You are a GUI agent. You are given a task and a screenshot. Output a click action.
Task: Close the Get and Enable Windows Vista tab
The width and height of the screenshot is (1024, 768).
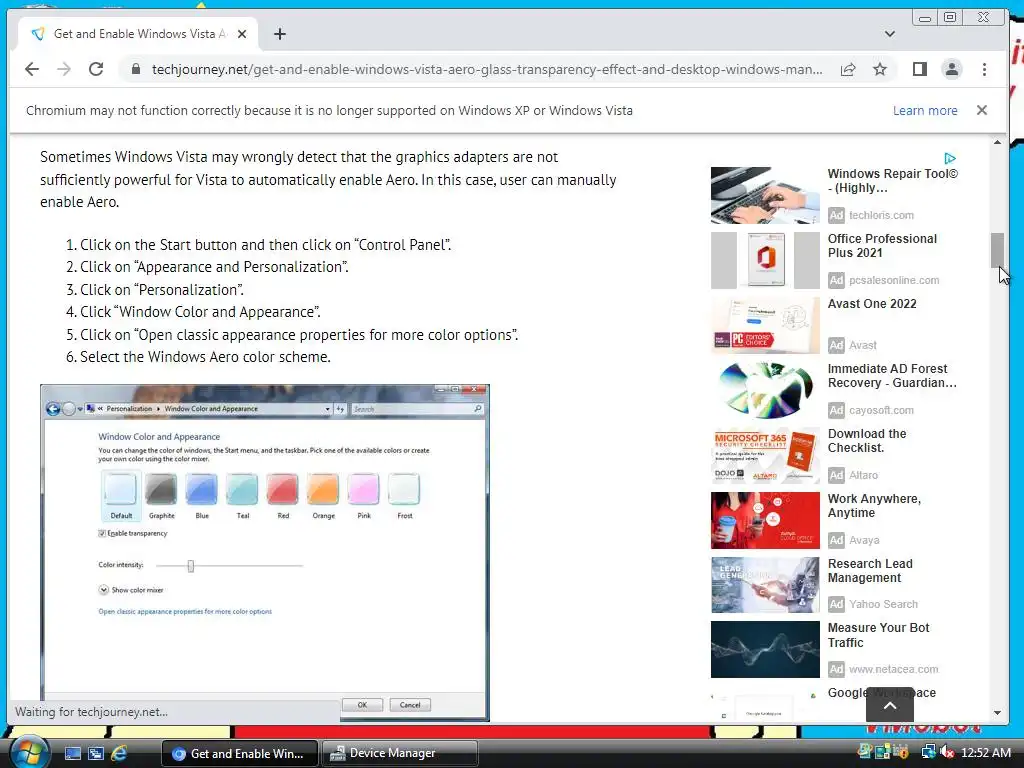(242, 34)
